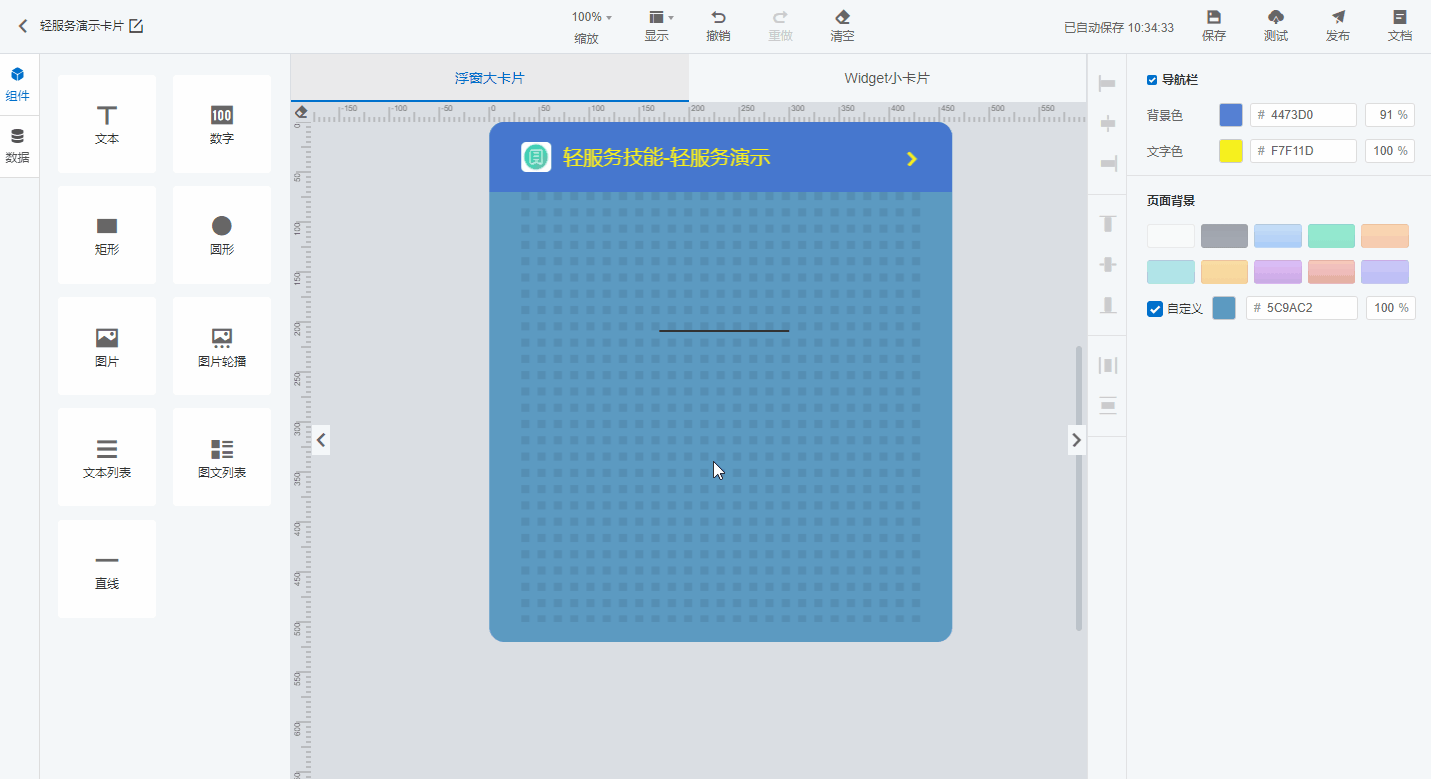Open the Widget小卡片 tab
The image size is (1431, 779).
pos(887,78)
